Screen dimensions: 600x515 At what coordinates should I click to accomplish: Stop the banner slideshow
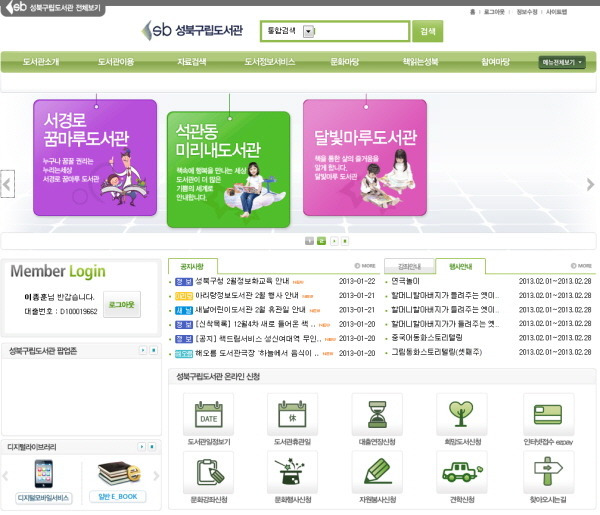[x=345, y=241]
